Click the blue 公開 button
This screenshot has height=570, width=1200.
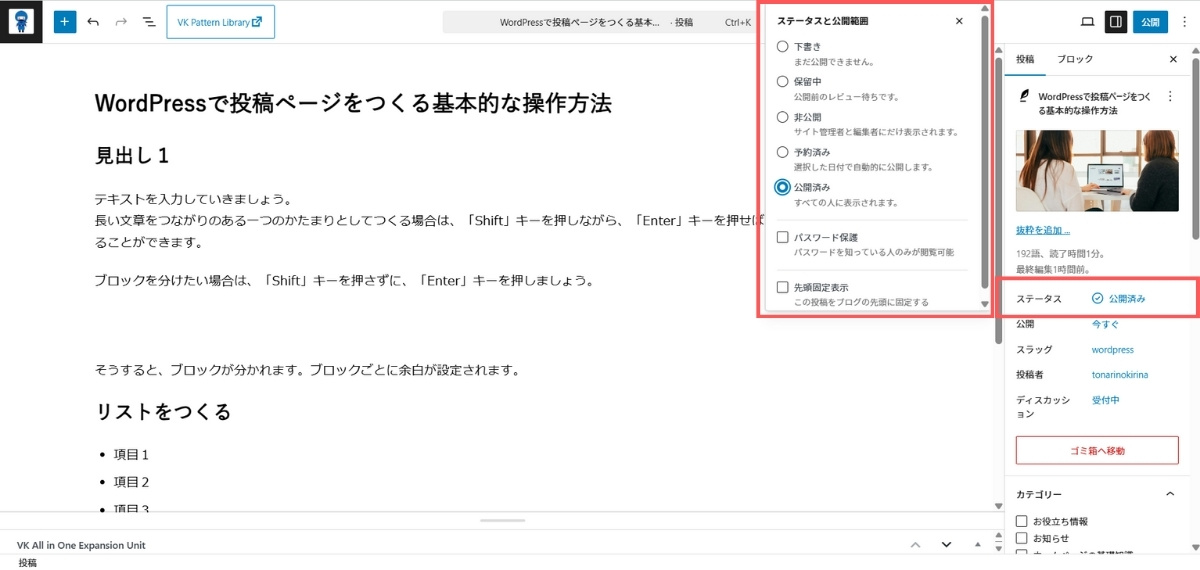point(1150,21)
